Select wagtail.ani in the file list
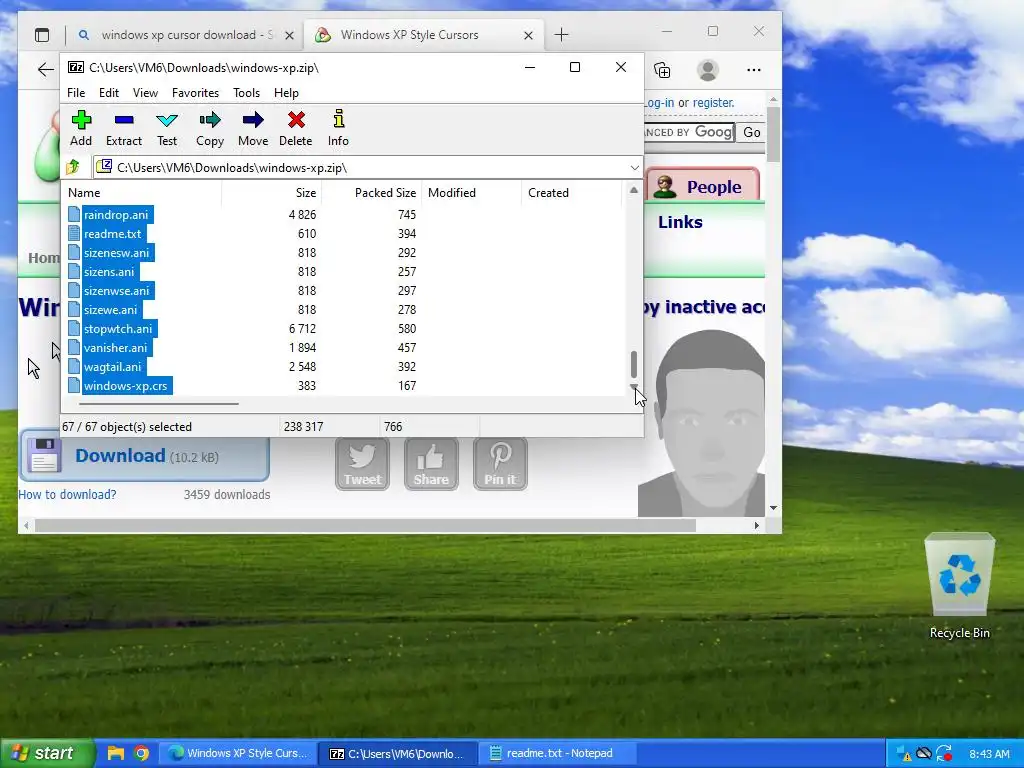The image size is (1024, 768). tap(112, 366)
